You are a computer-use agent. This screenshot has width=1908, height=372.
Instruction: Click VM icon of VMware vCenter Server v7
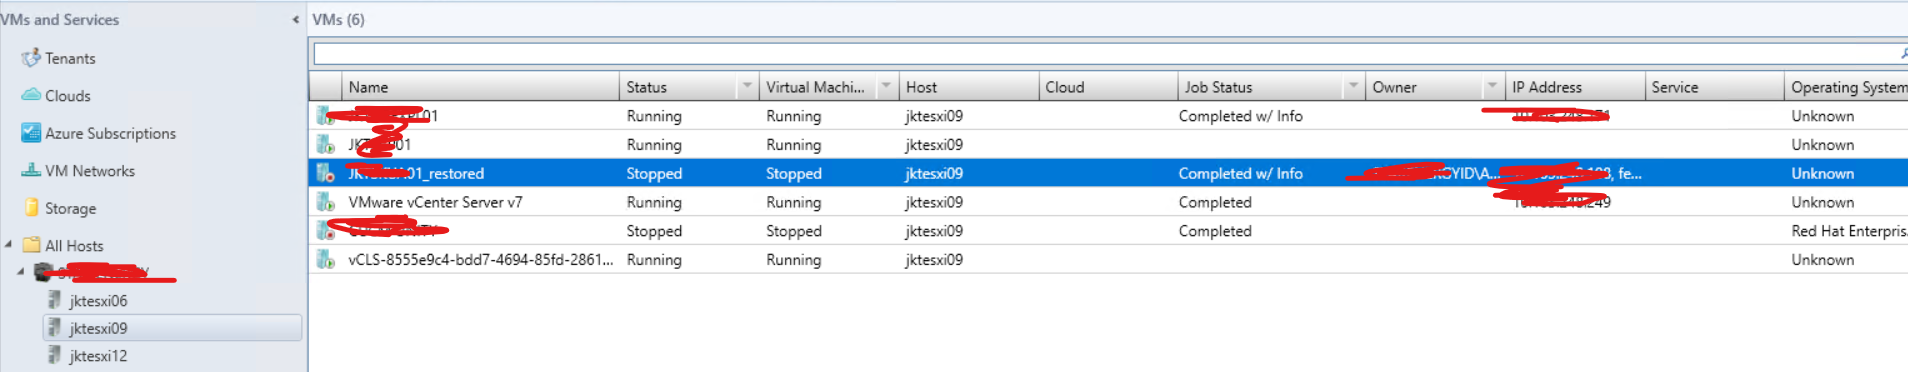click(325, 202)
